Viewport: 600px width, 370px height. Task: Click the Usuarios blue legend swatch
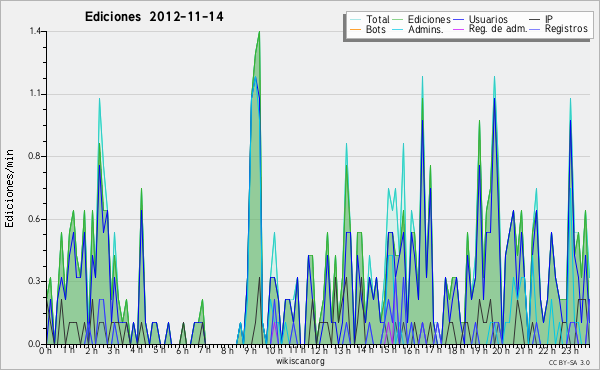tap(458, 20)
